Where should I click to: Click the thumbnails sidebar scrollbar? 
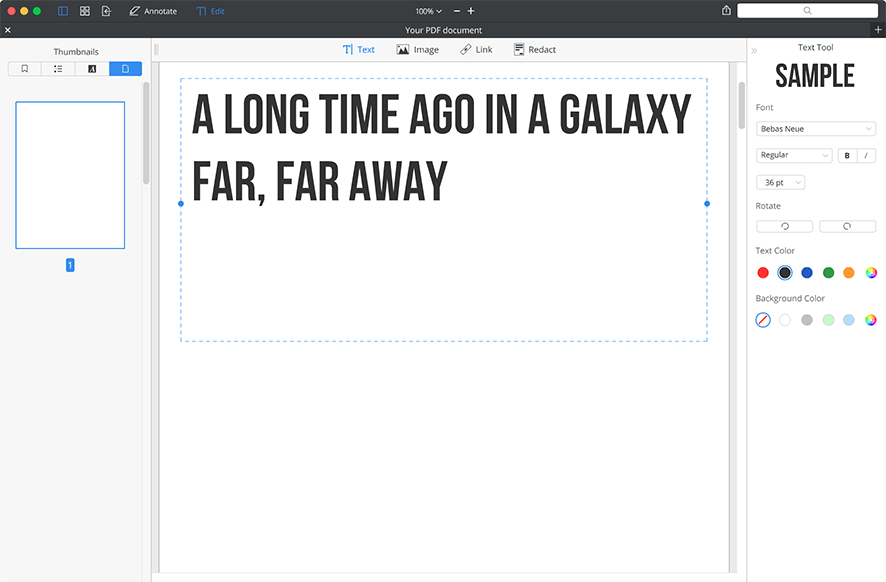pos(146,133)
